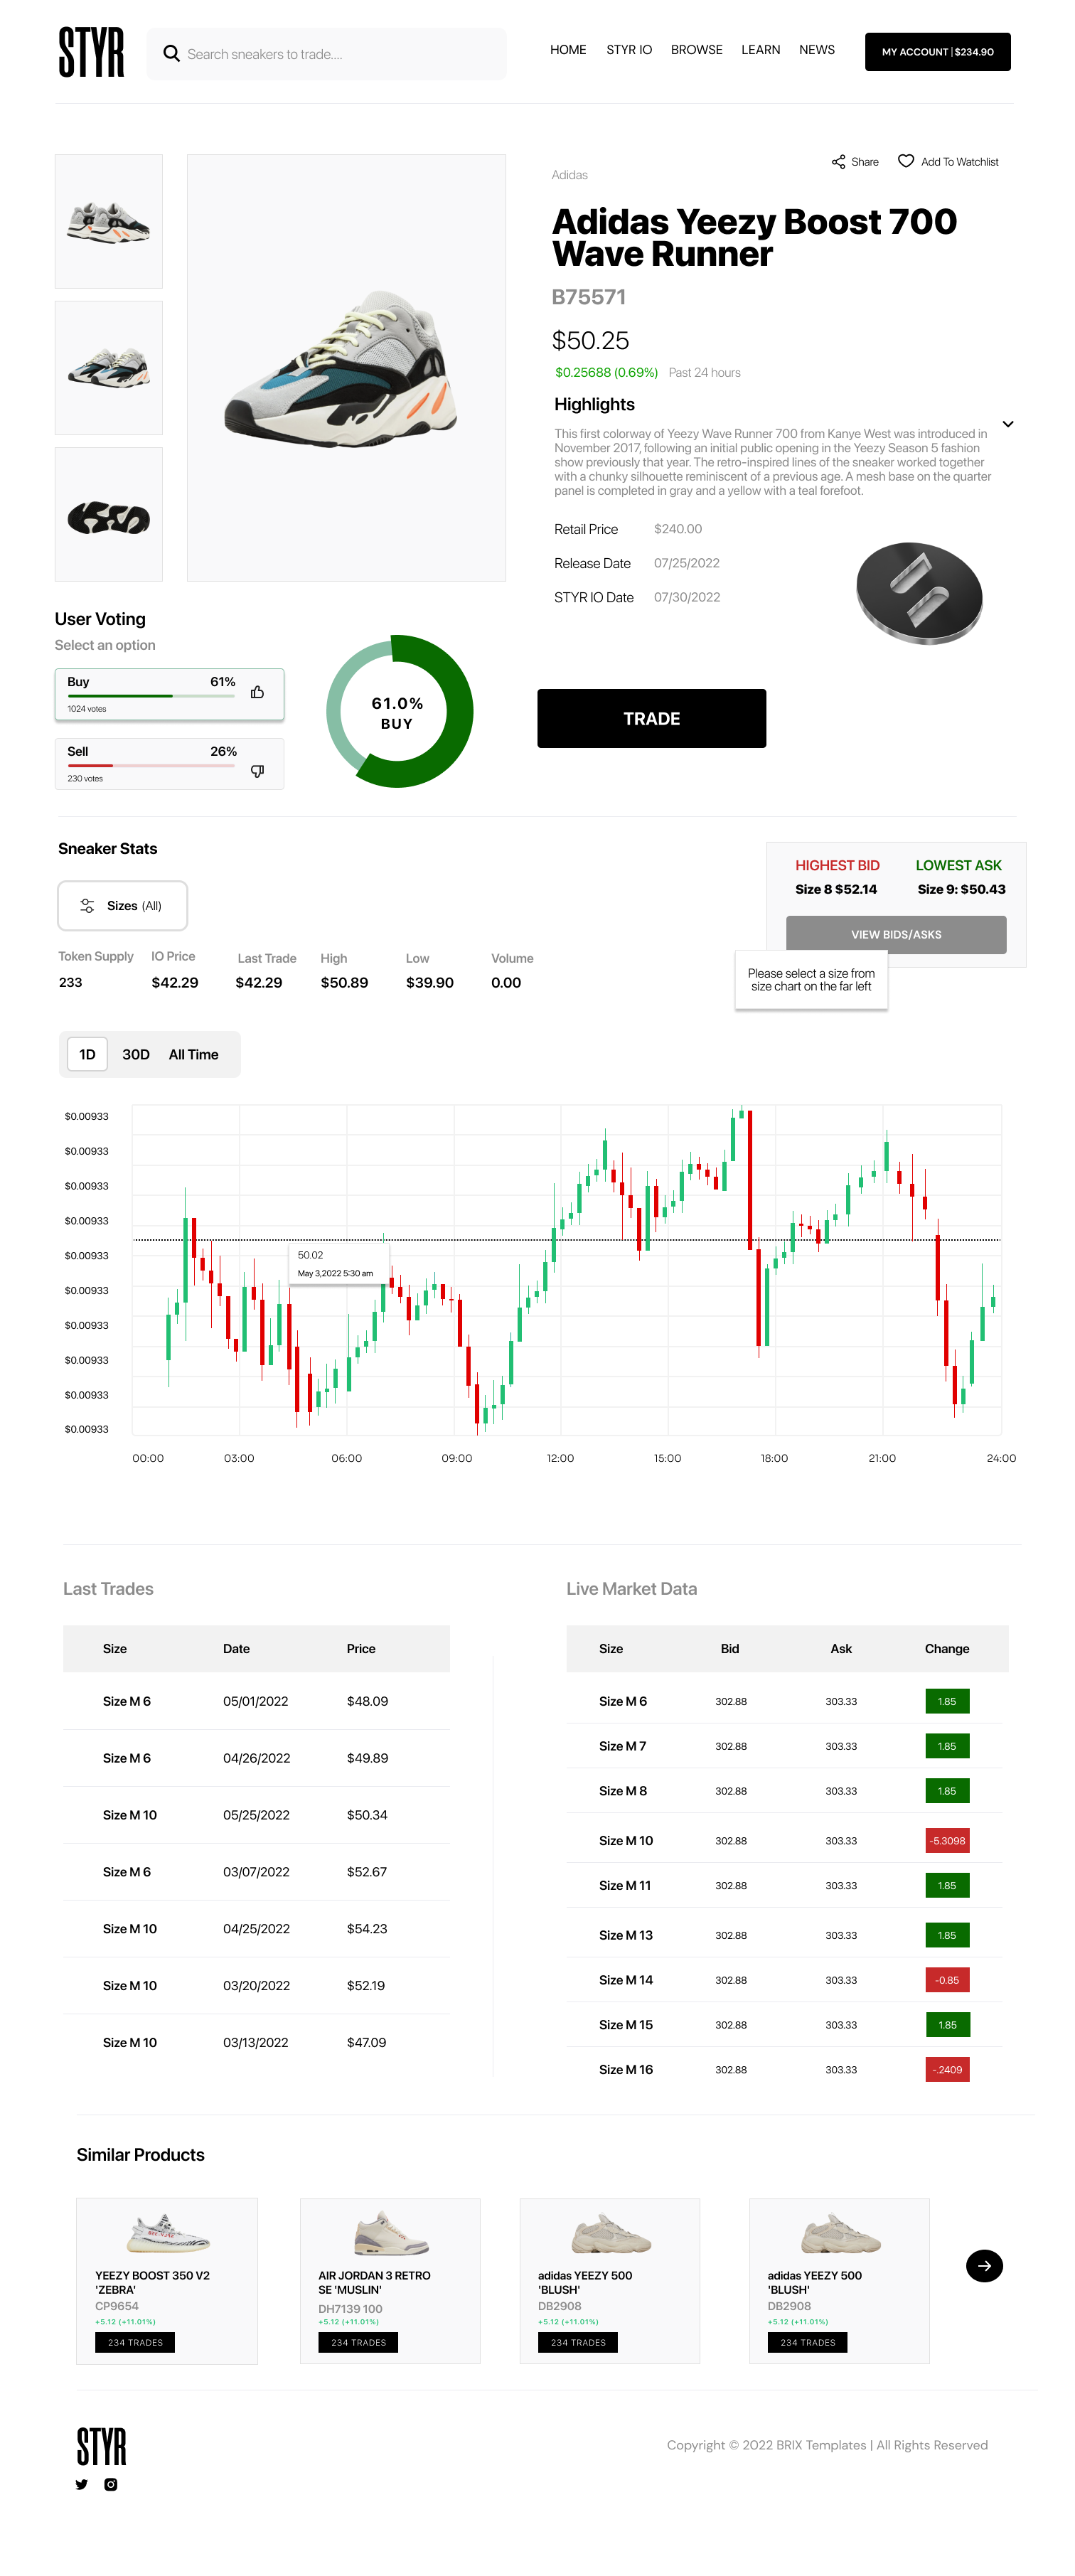
Task: Click the VIEW BIDS/ASKS button
Action: click(895, 935)
